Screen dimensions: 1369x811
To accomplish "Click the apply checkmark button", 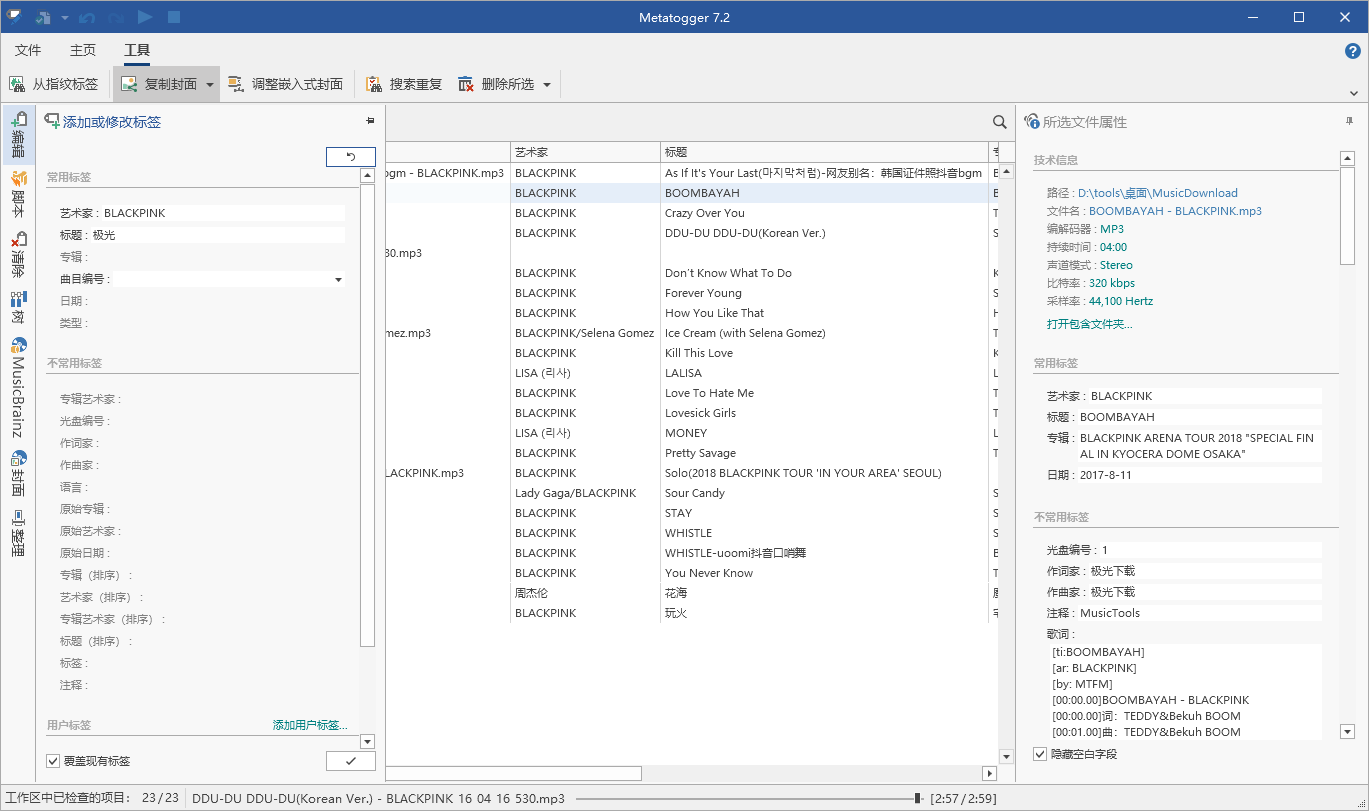I will (x=351, y=761).
